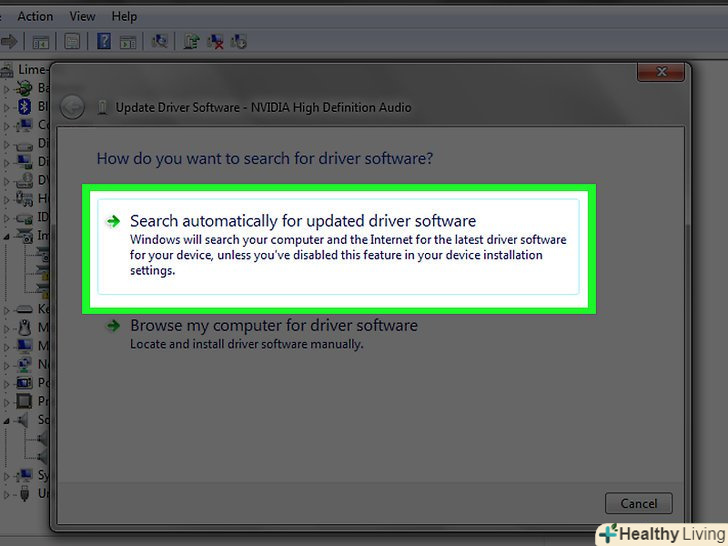Close the Update Driver Software dialog
The image size is (728, 546).
[661, 72]
